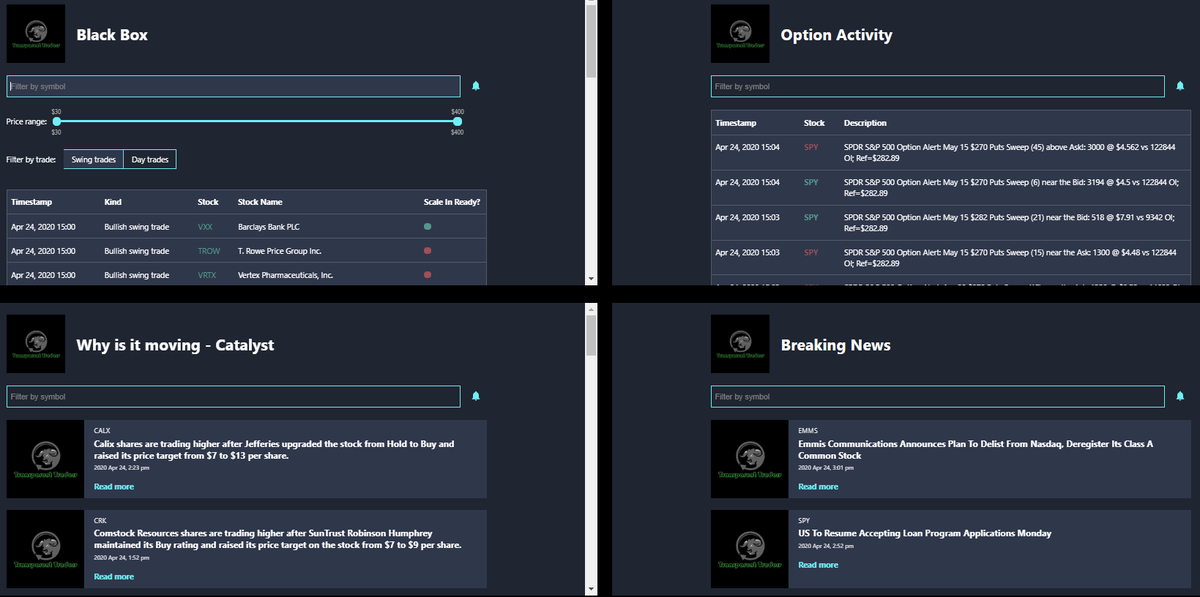Click the Option Activity Description column header

click(x=865, y=123)
